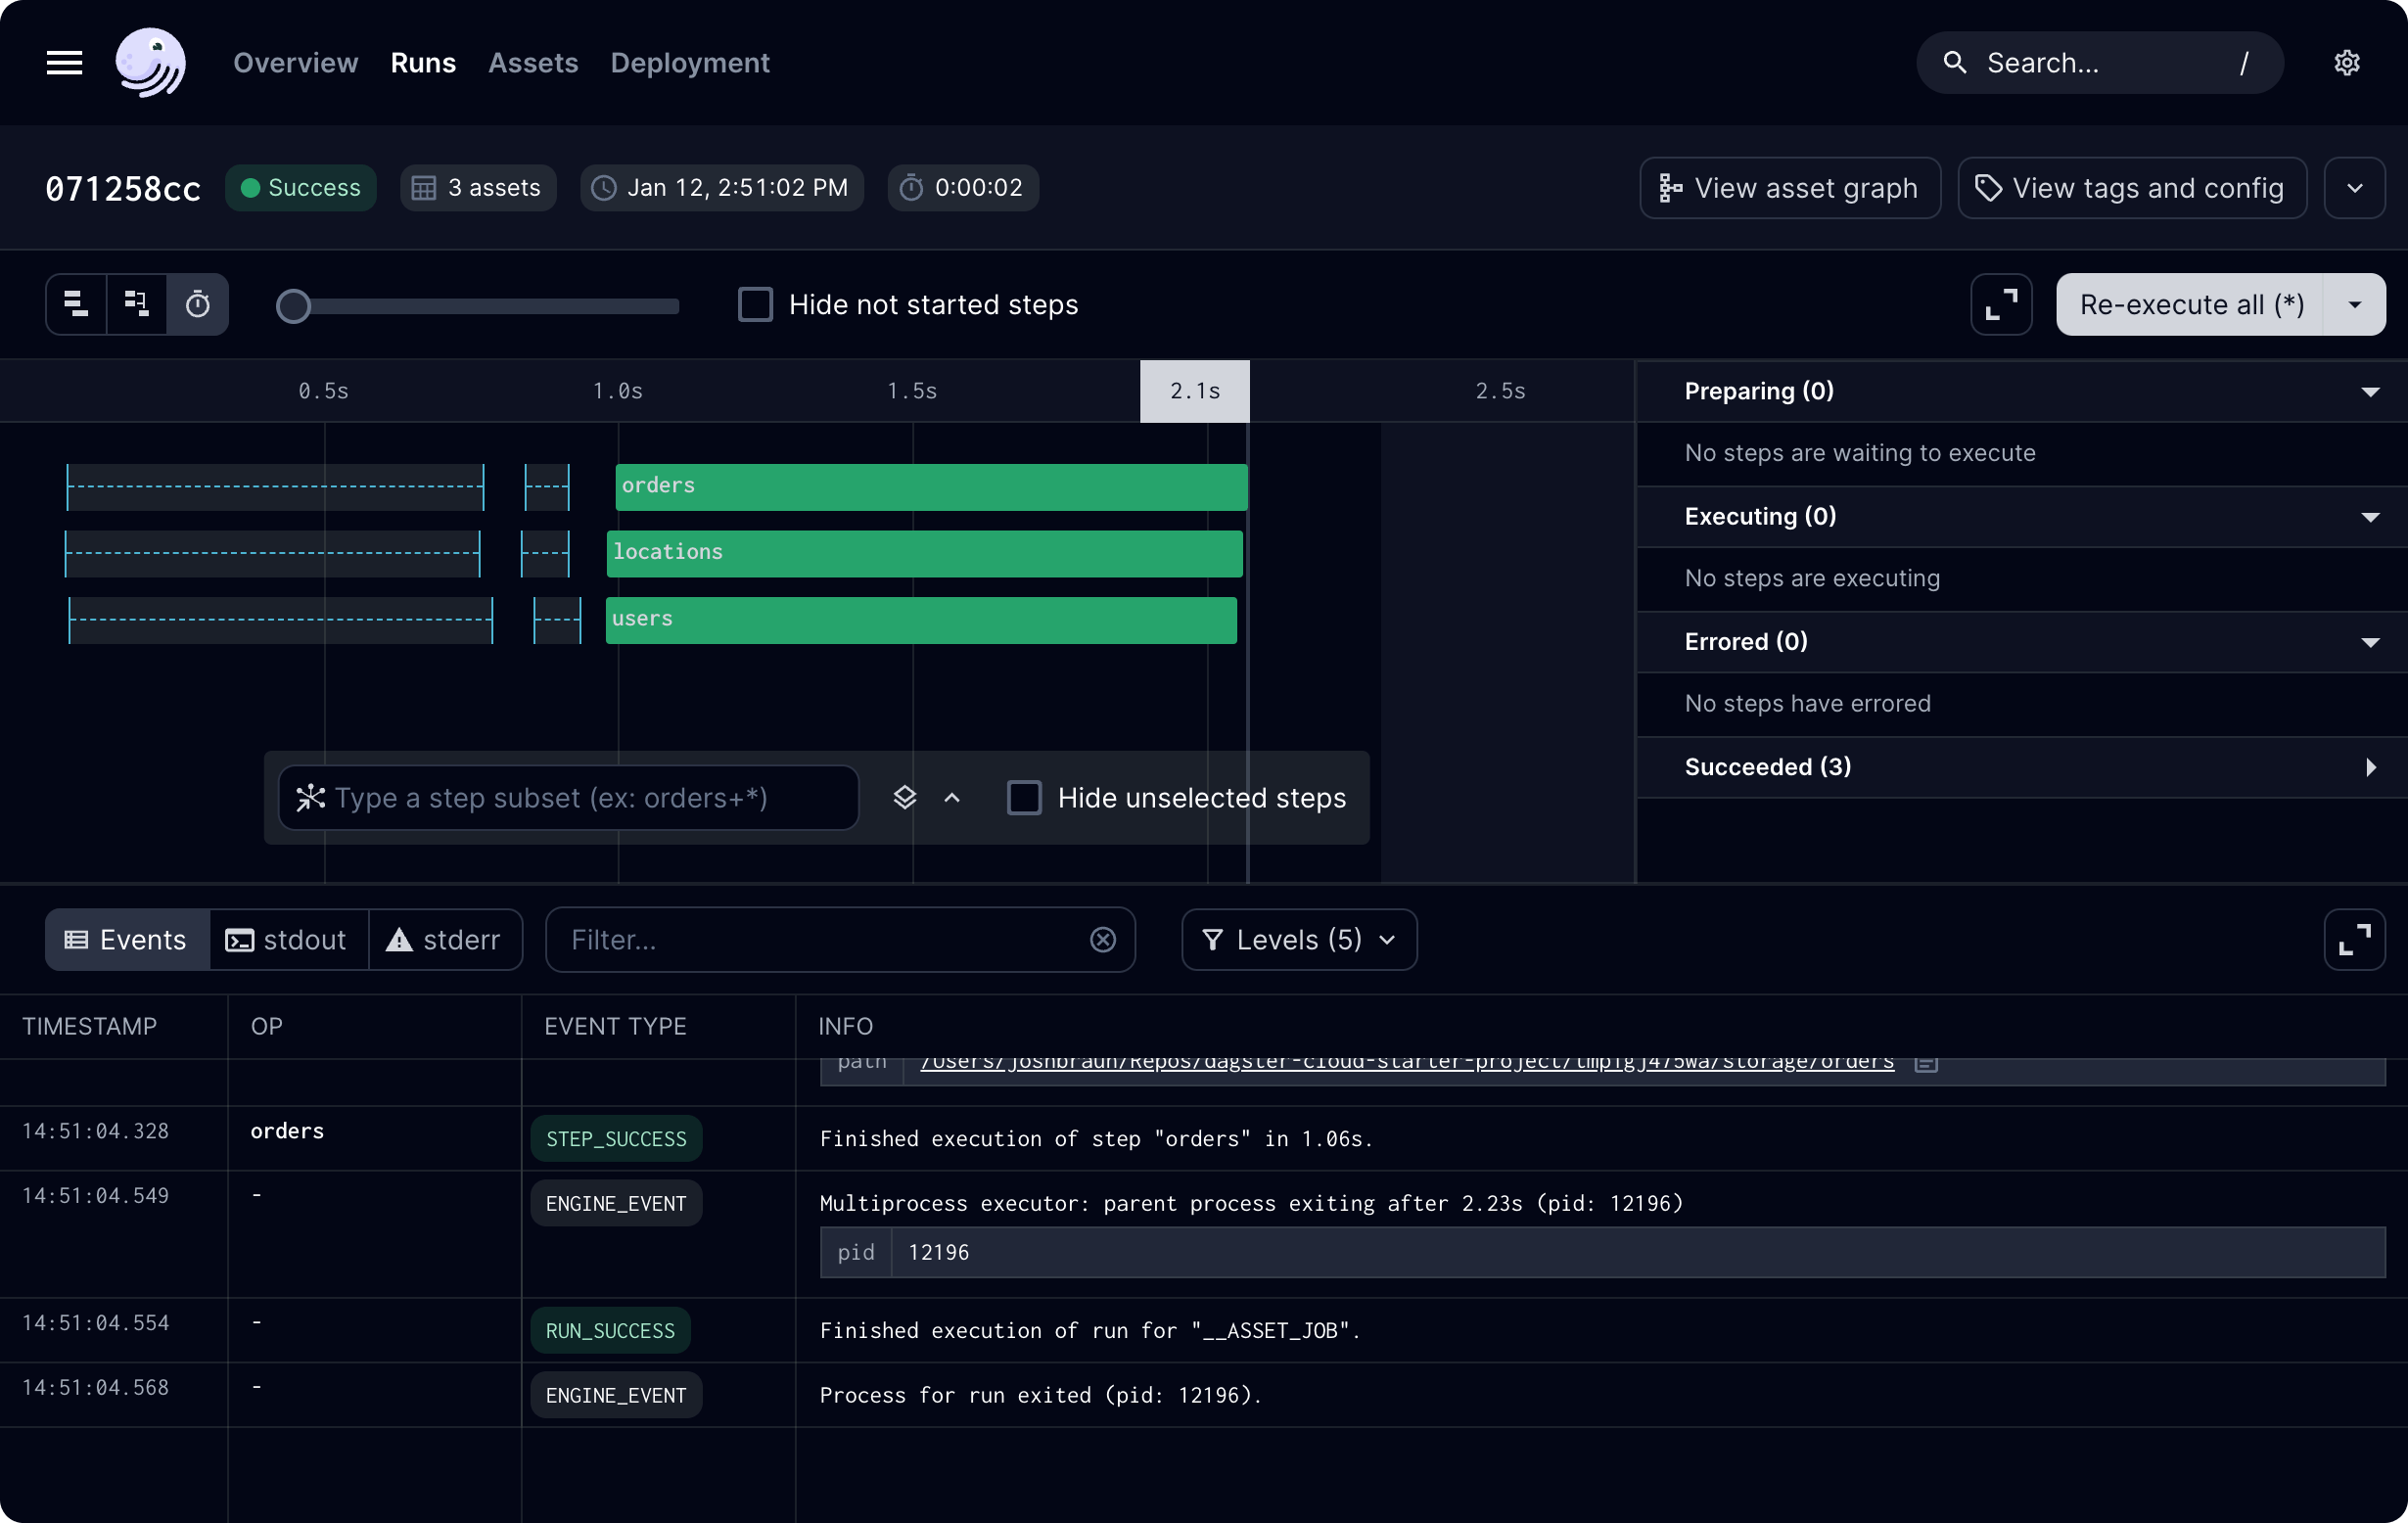Toggle Hide not started steps
The height and width of the screenshot is (1523, 2408).
click(x=755, y=304)
